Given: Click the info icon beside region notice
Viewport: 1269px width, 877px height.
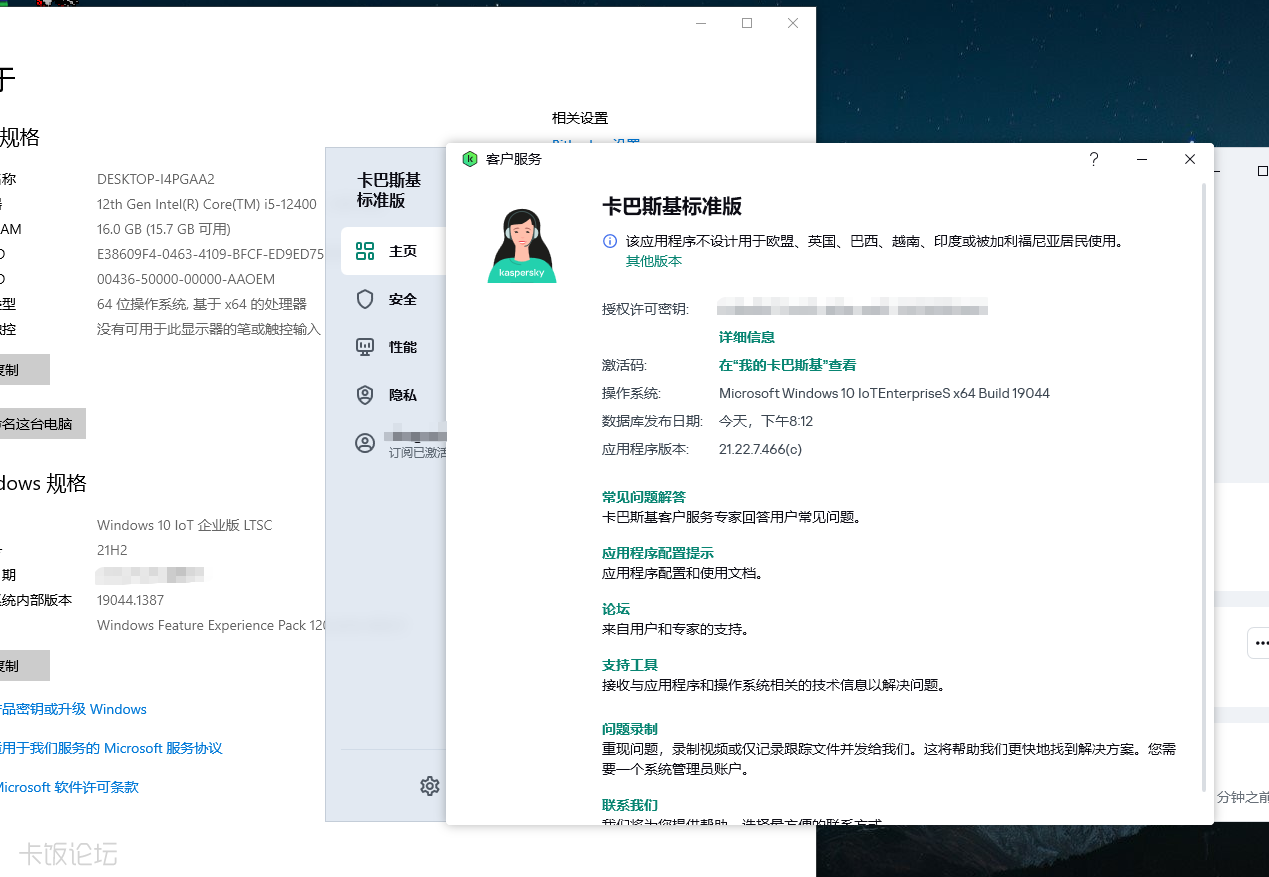Looking at the screenshot, I should coord(610,241).
